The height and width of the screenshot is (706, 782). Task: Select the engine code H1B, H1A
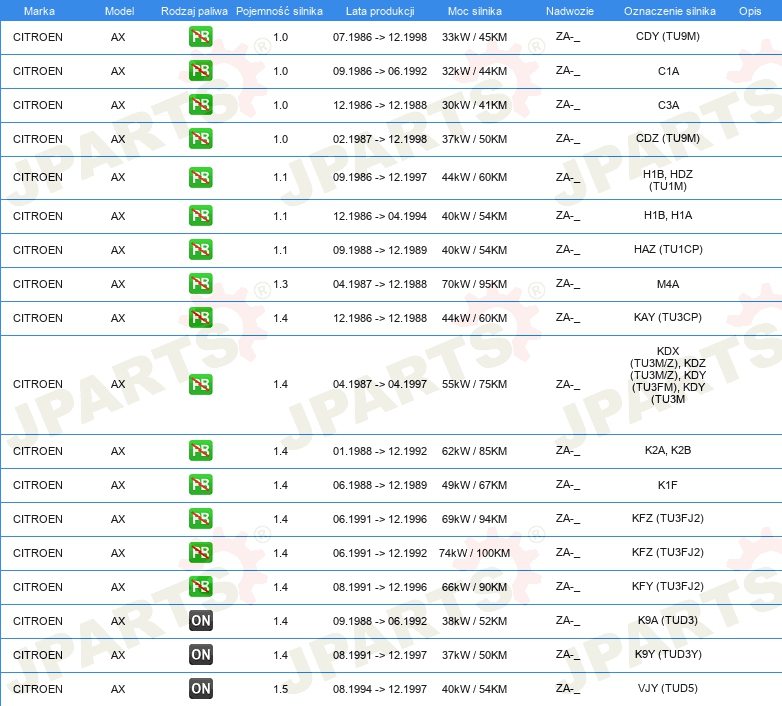[668, 215]
